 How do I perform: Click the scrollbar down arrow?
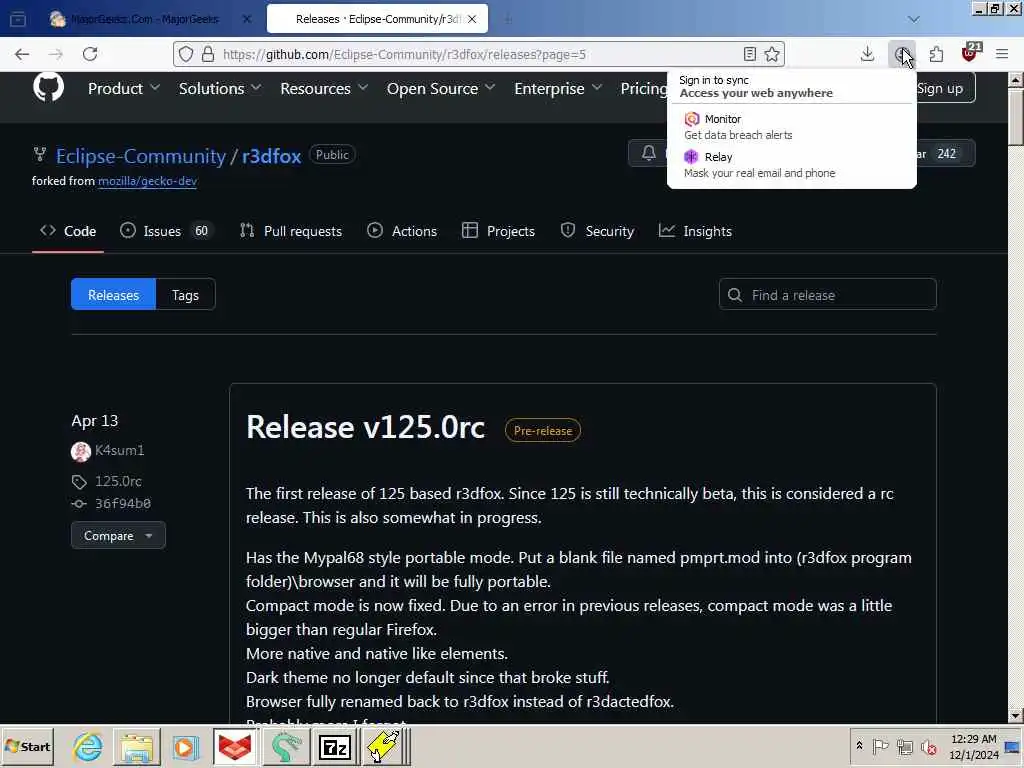click(x=1015, y=716)
